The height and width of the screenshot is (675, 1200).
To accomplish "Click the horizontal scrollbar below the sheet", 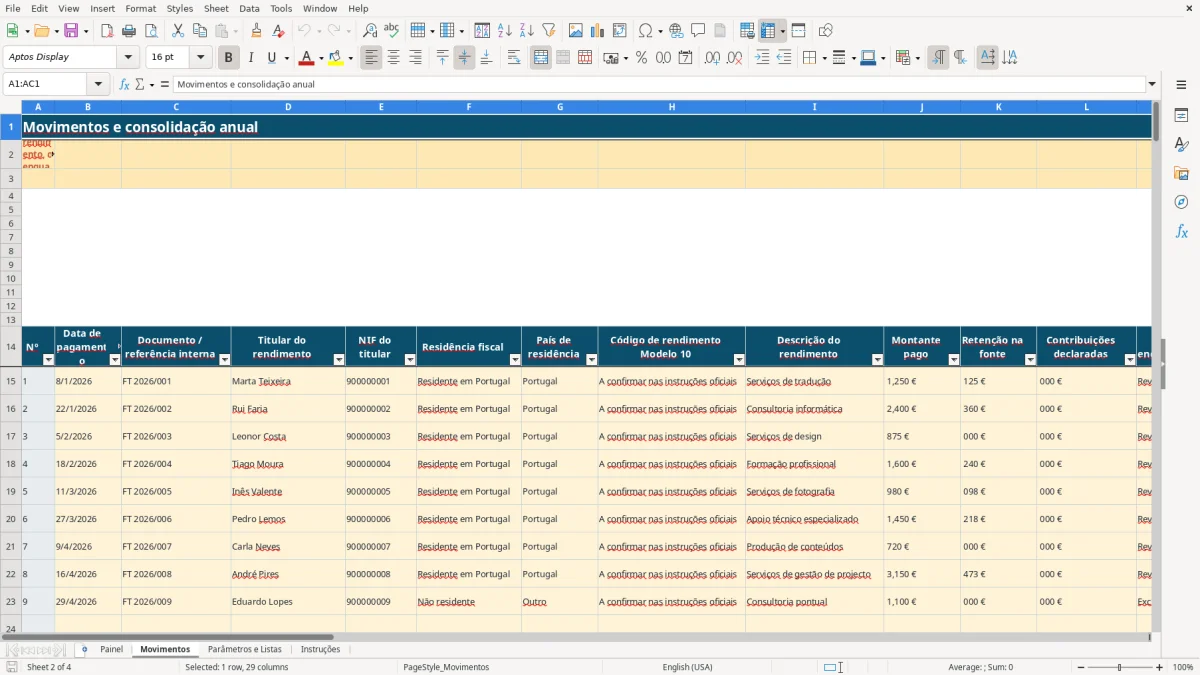I will (168, 637).
